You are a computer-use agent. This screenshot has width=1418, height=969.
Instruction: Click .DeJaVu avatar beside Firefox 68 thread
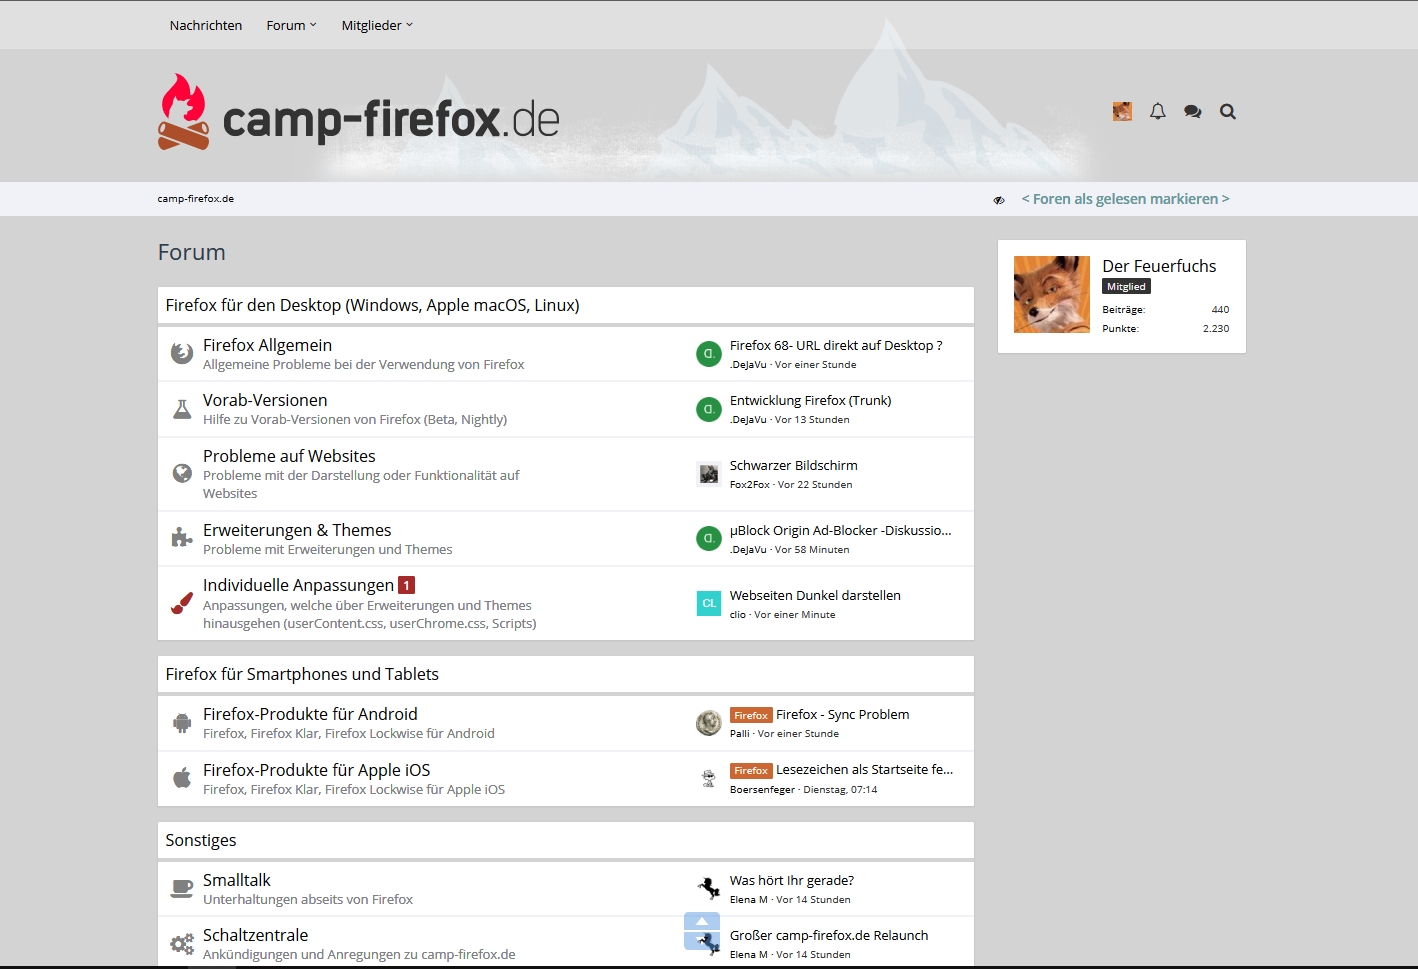(x=708, y=354)
